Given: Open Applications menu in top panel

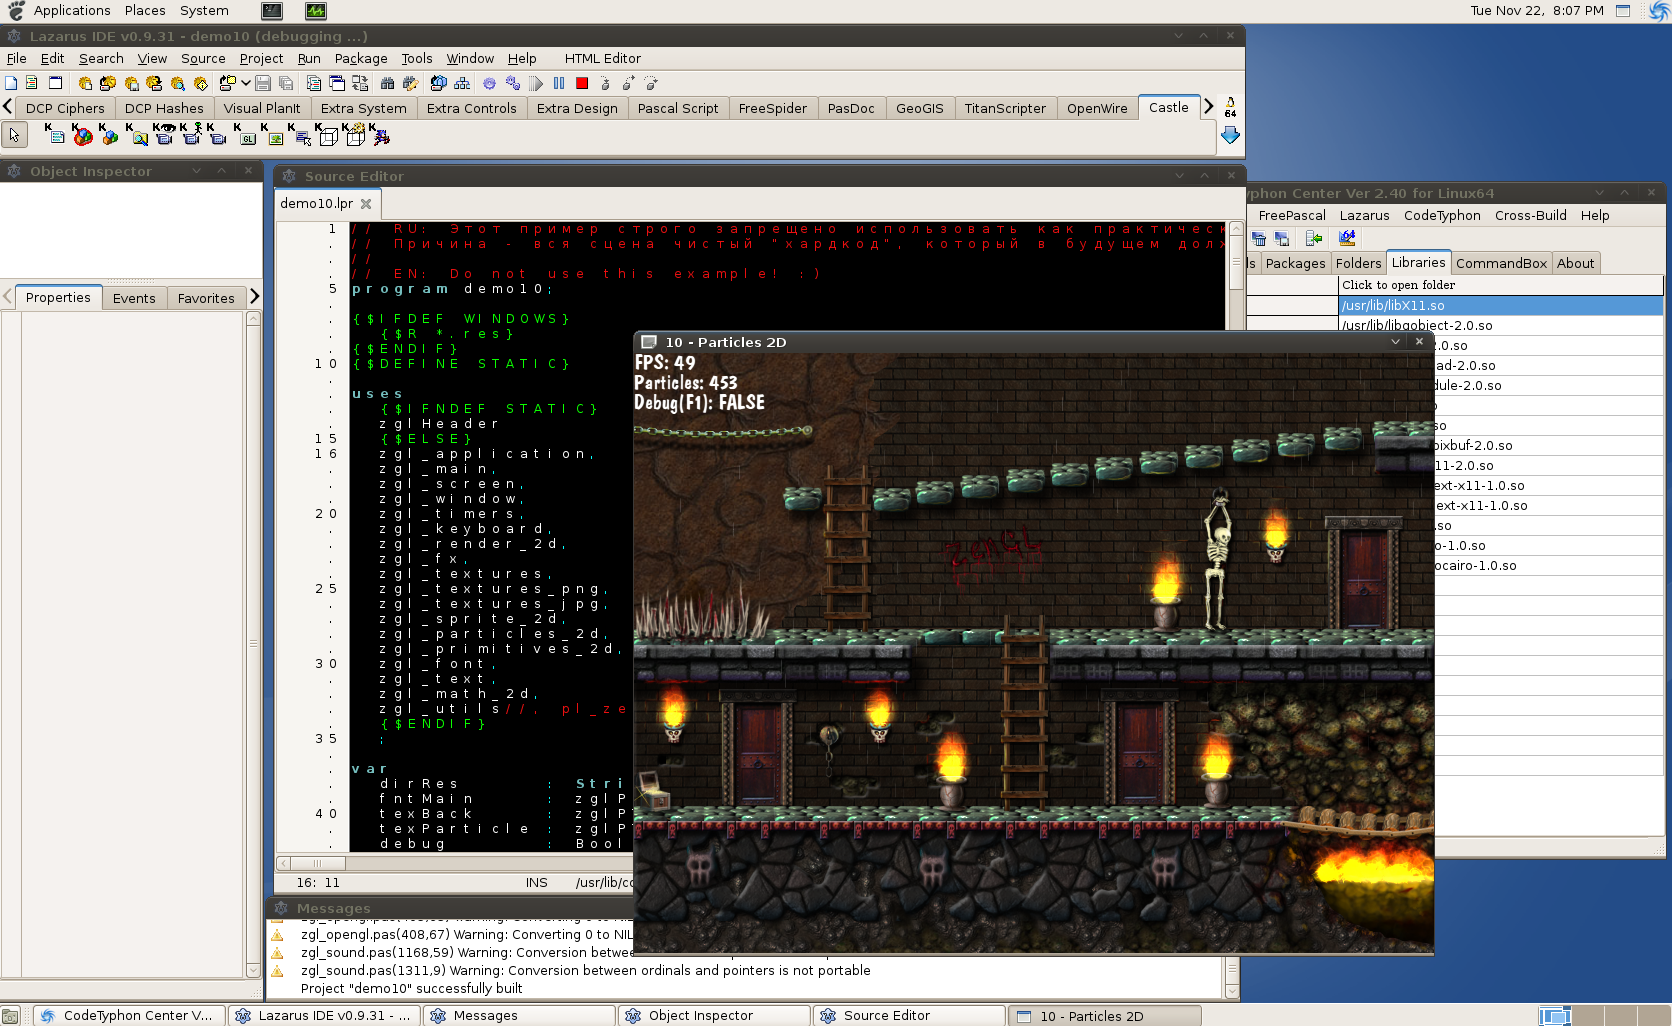Looking at the screenshot, I should 72,10.
